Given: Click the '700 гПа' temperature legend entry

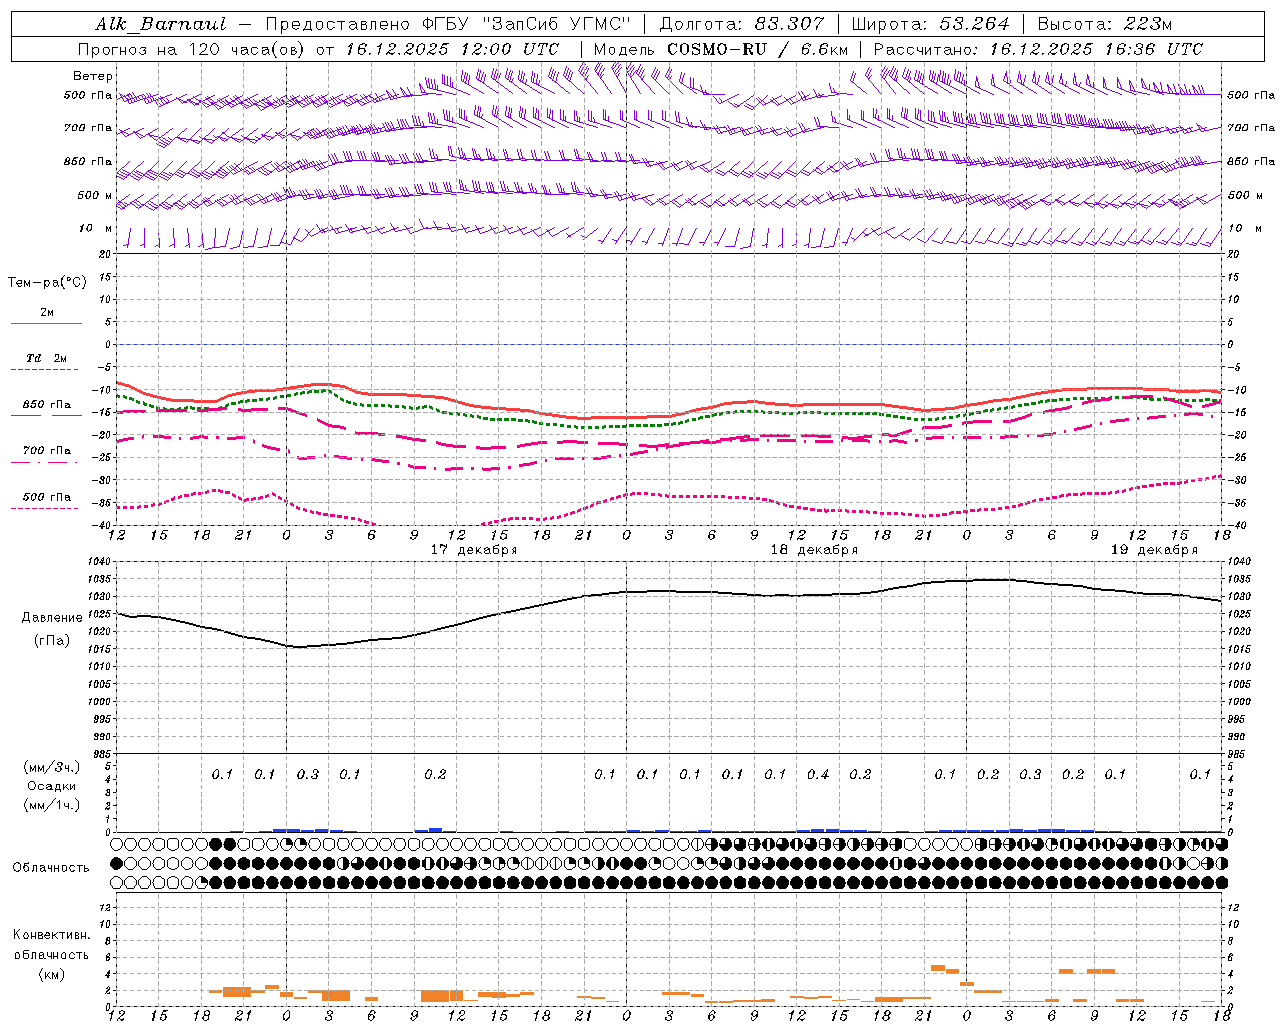Looking at the screenshot, I should (x=47, y=451).
